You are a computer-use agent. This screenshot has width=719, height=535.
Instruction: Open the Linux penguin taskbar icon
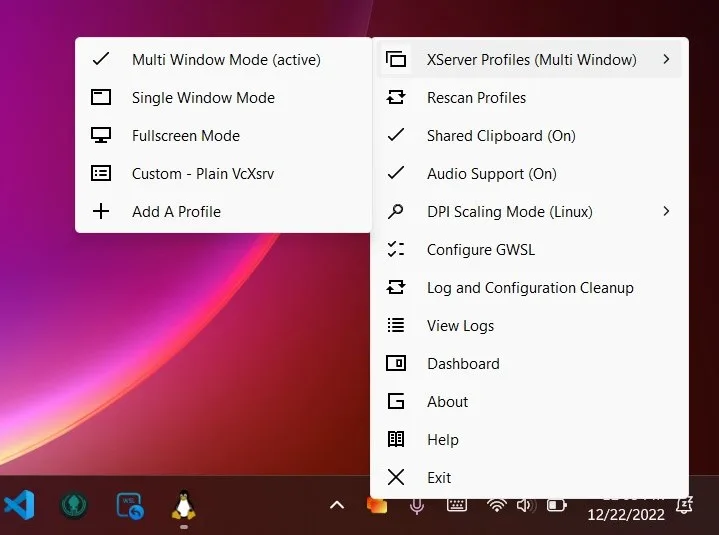184,505
